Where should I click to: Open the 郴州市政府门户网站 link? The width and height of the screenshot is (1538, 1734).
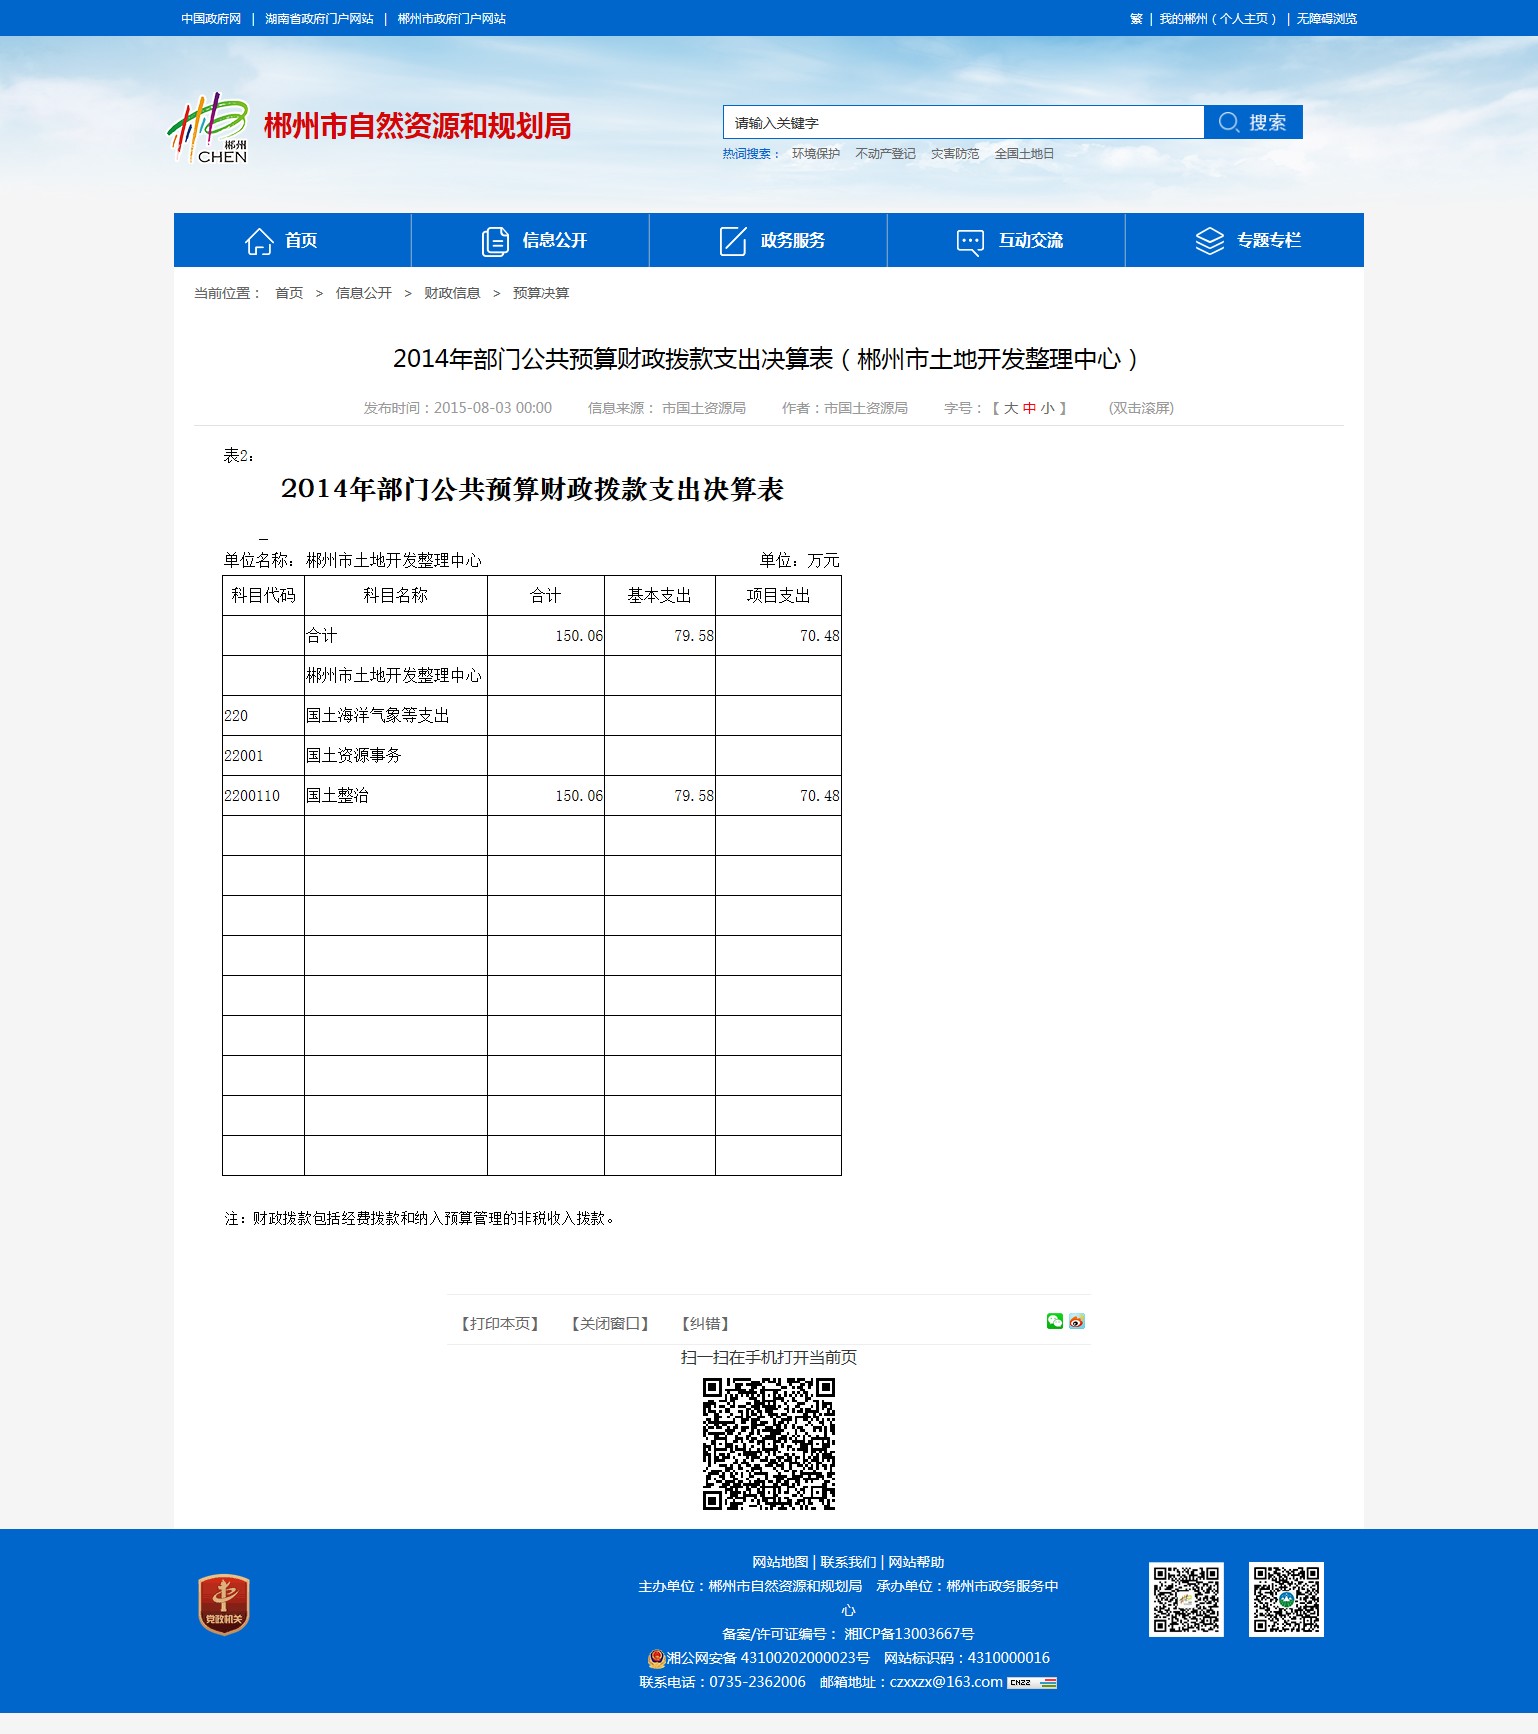pyautogui.click(x=452, y=19)
